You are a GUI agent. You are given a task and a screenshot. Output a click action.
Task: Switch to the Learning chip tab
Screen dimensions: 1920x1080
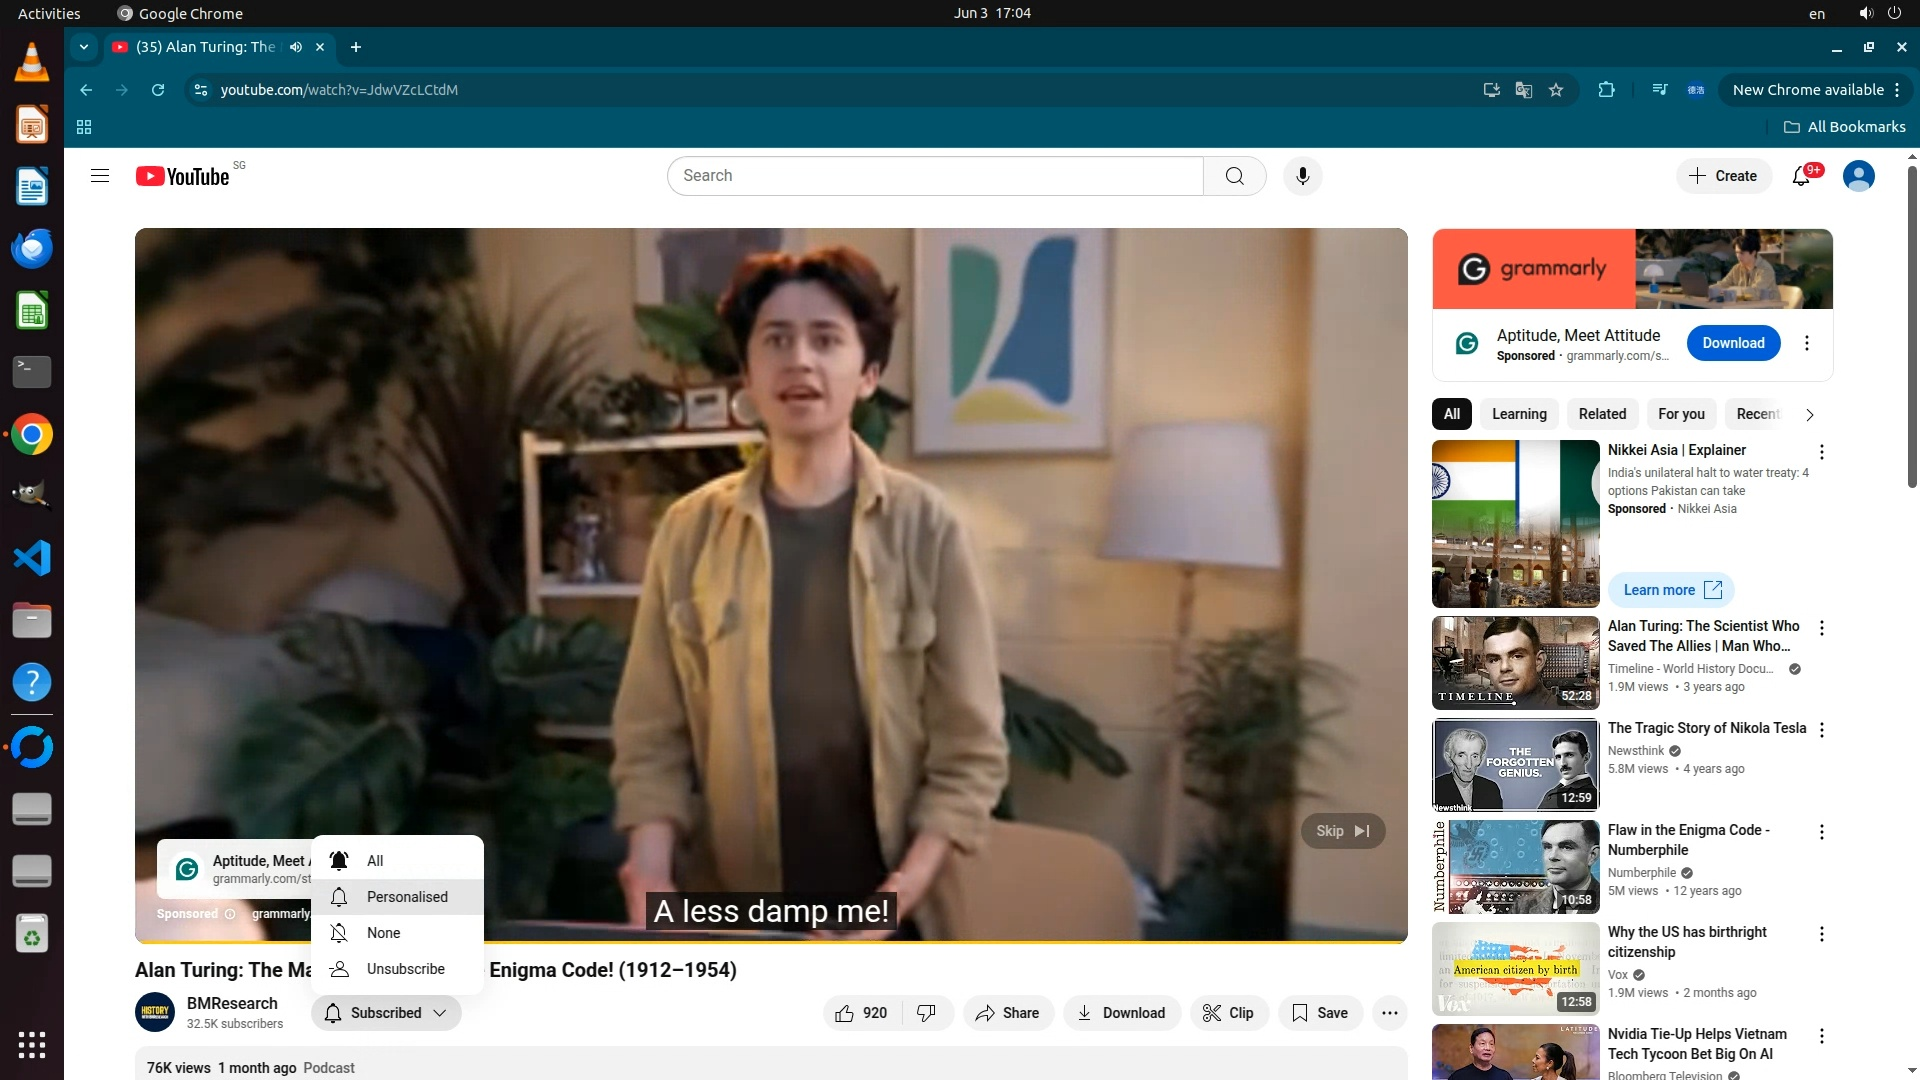click(x=1518, y=414)
